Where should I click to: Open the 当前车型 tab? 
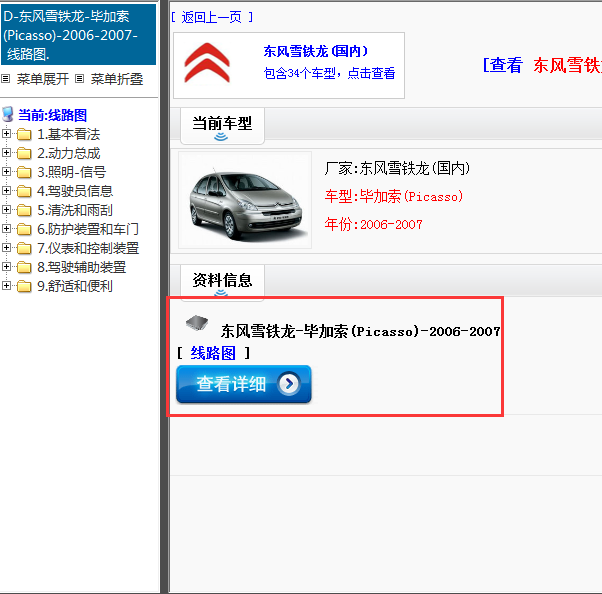point(222,126)
